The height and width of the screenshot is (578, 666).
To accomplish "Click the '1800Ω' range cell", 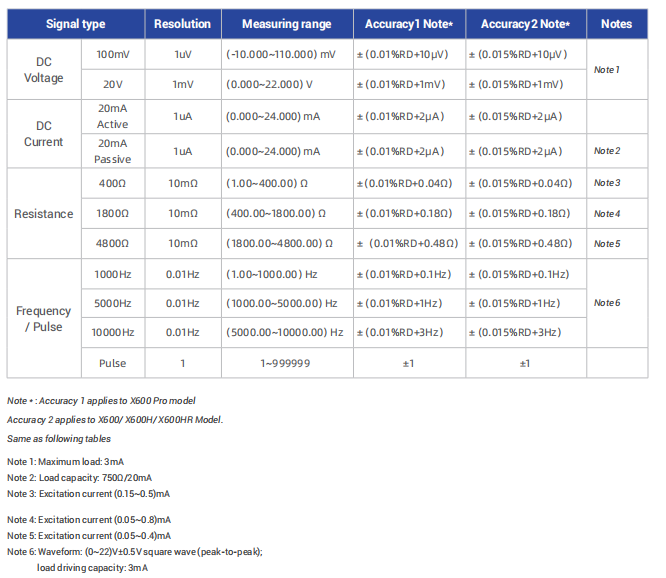I will click(113, 213).
